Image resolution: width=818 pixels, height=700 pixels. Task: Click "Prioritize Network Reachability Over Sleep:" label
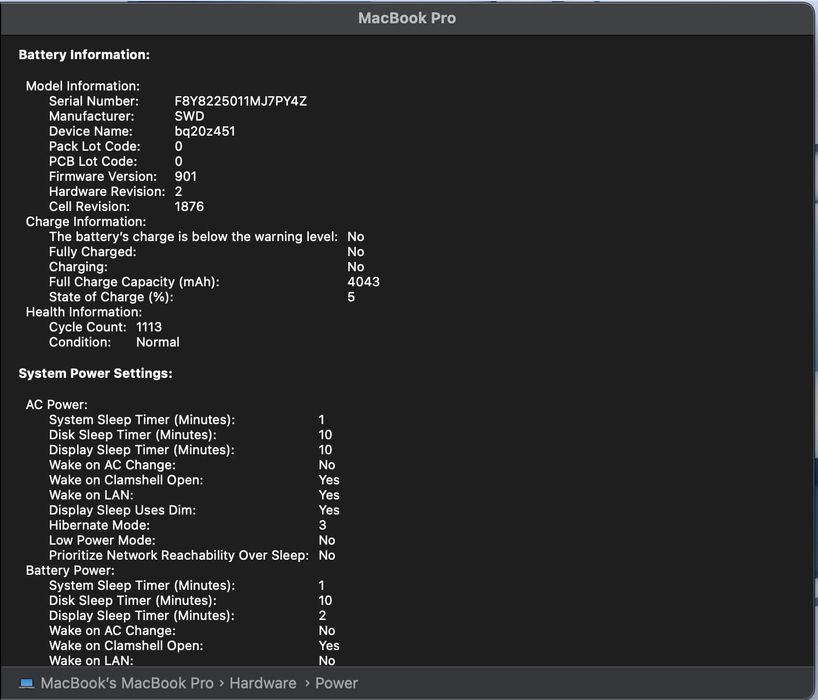178,556
